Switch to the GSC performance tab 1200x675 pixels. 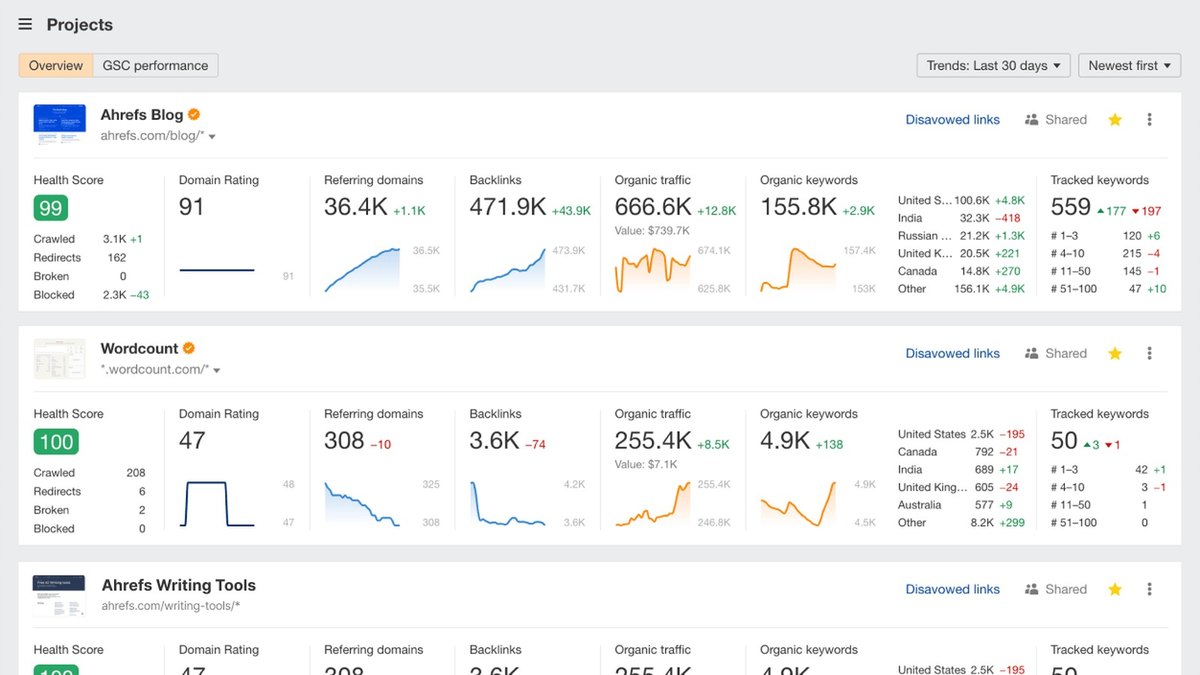(155, 65)
